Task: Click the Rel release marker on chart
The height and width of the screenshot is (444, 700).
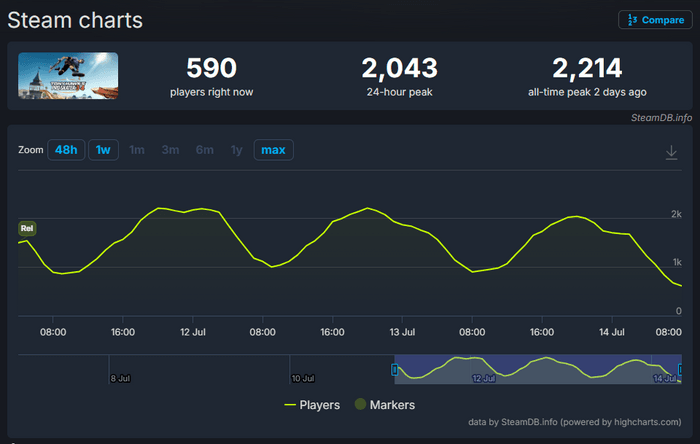Action: click(27, 228)
